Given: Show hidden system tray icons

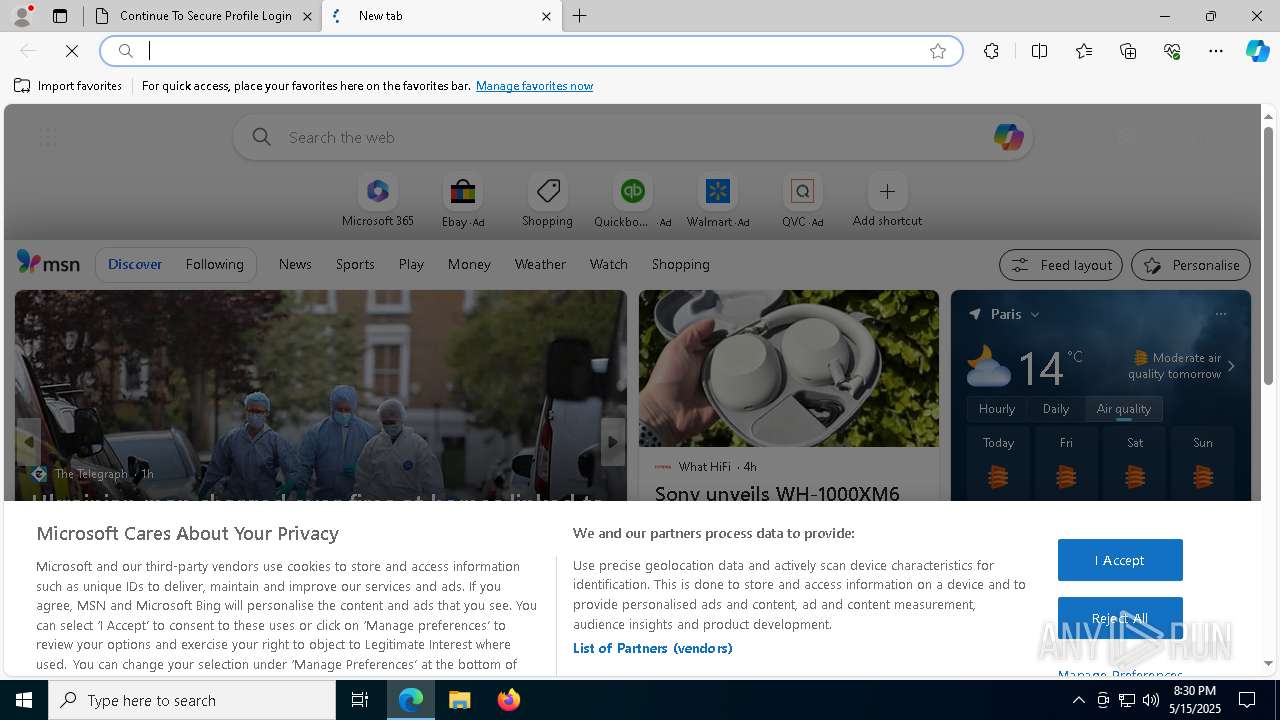Looking at the screenshot, I should (x=1078, y=700).
